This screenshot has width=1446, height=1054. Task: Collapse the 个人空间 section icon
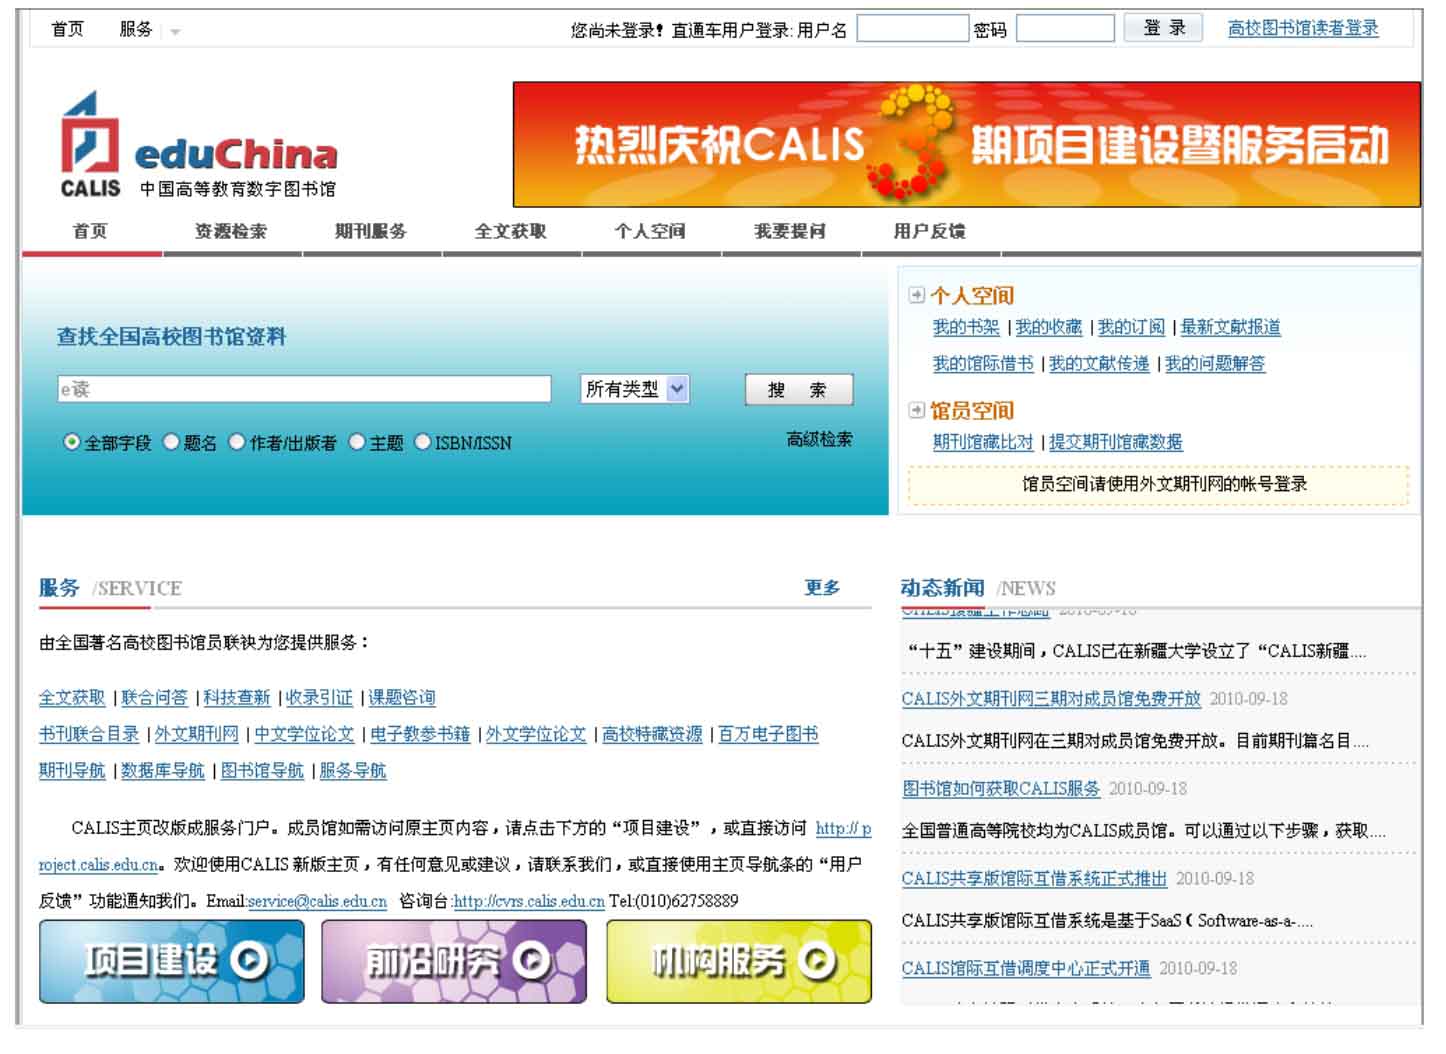click(916, 295)
